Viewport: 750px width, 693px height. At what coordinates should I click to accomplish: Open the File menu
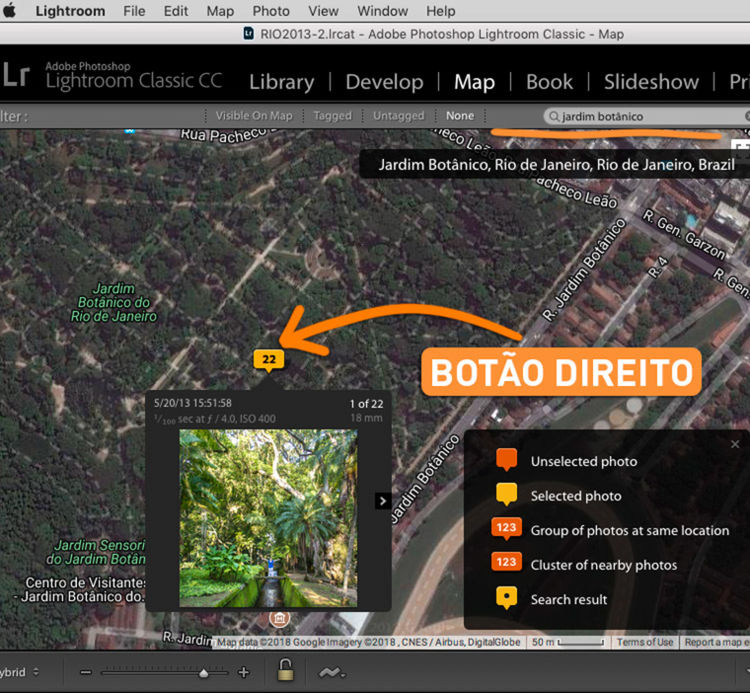pyautogui.click(x=134, y=11)
